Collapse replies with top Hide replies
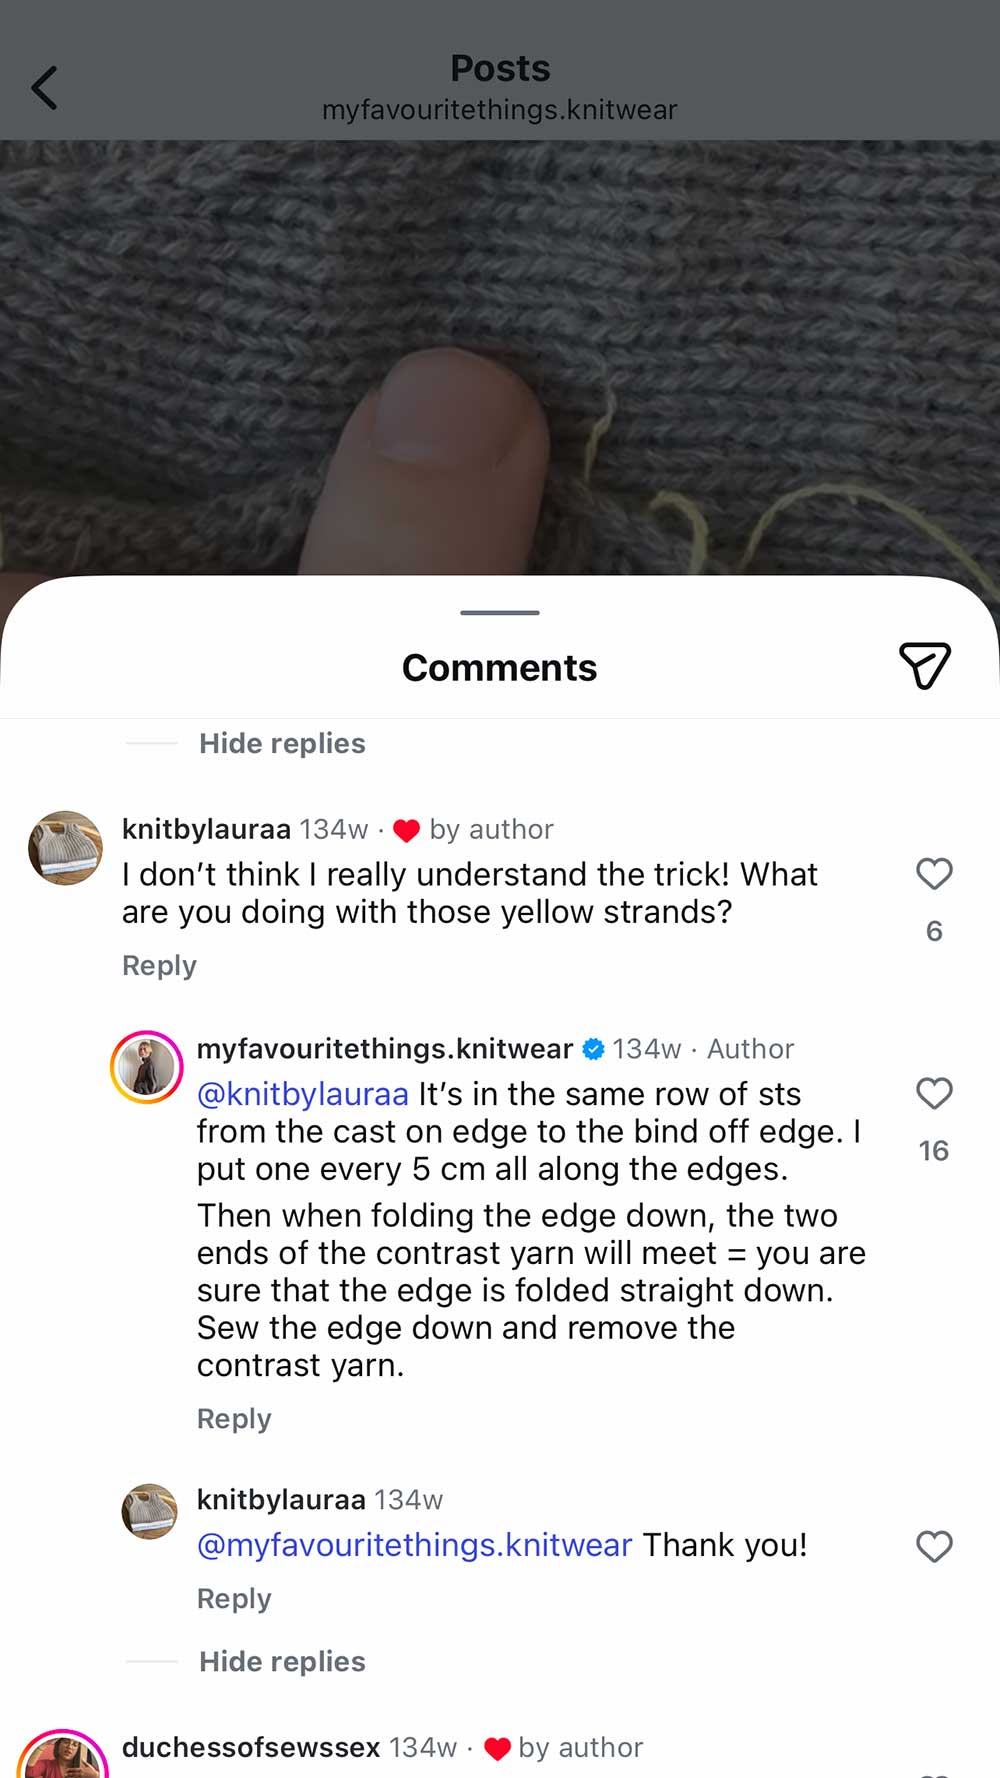The image size is (1000, 1778). pos(282,743)
